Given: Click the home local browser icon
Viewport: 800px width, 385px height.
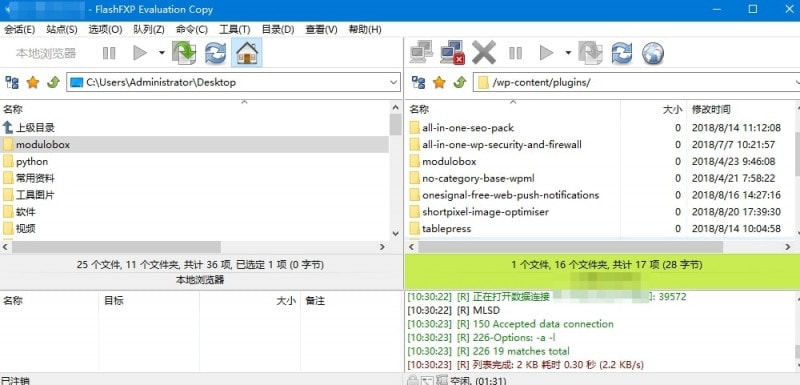Looking at the screenshot, I should click(247, 53).
